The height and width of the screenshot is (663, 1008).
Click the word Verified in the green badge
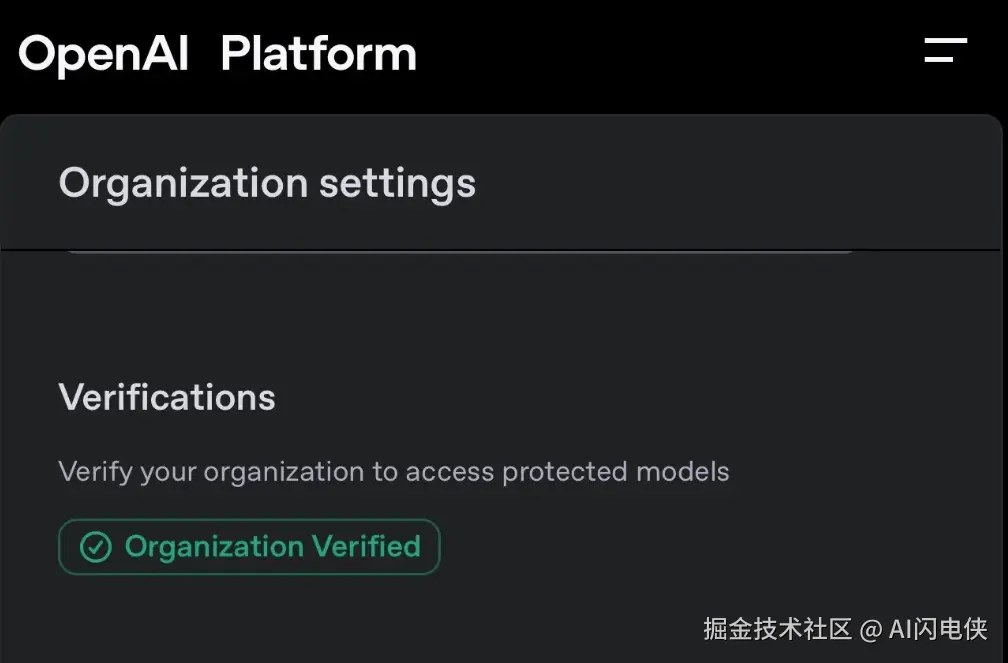pos(366,547)
